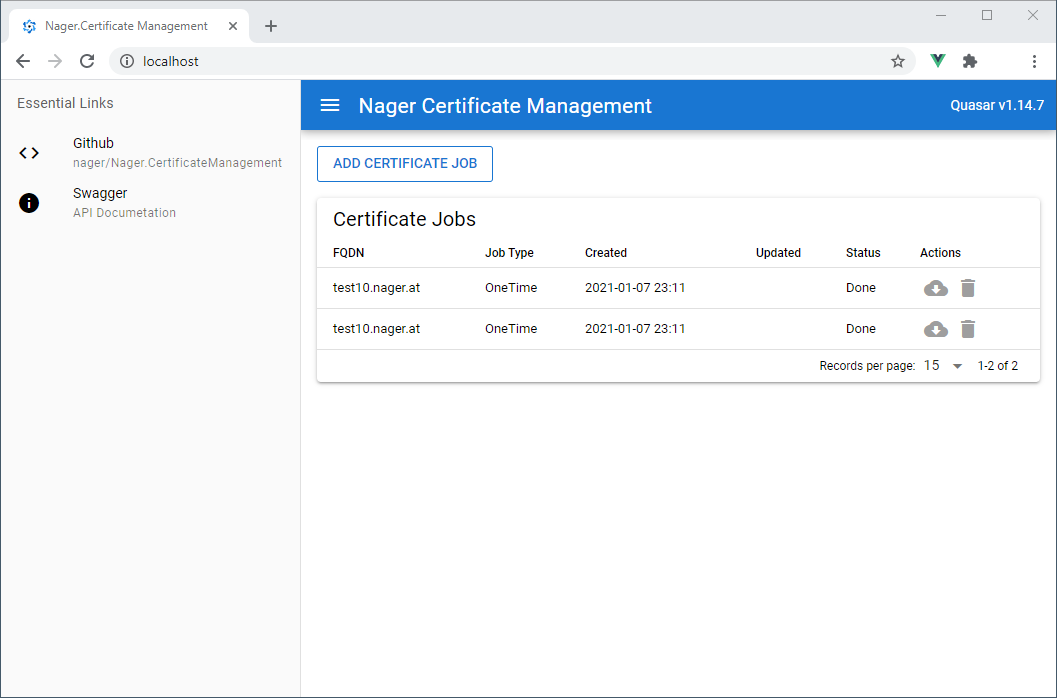Screen dimensions: 1057x698
Task: Reload the localhost page
Action: tap(87, 61)
